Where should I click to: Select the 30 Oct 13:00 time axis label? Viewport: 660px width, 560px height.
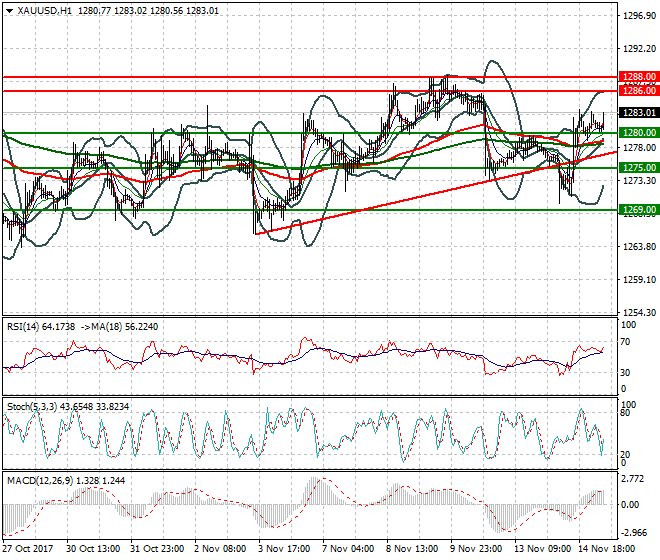click(x=93, y=549)
